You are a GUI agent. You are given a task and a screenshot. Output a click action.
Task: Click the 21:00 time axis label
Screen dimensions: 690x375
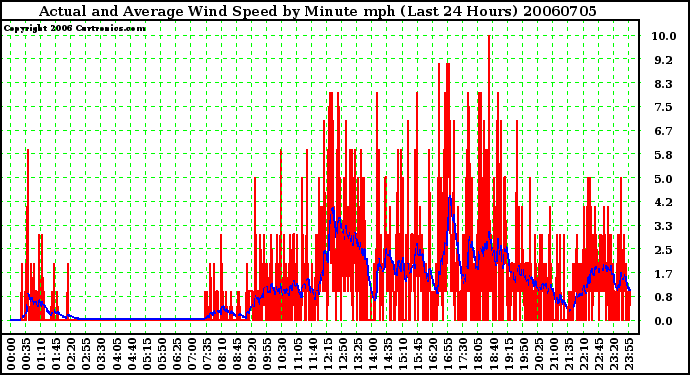point(554,354)
